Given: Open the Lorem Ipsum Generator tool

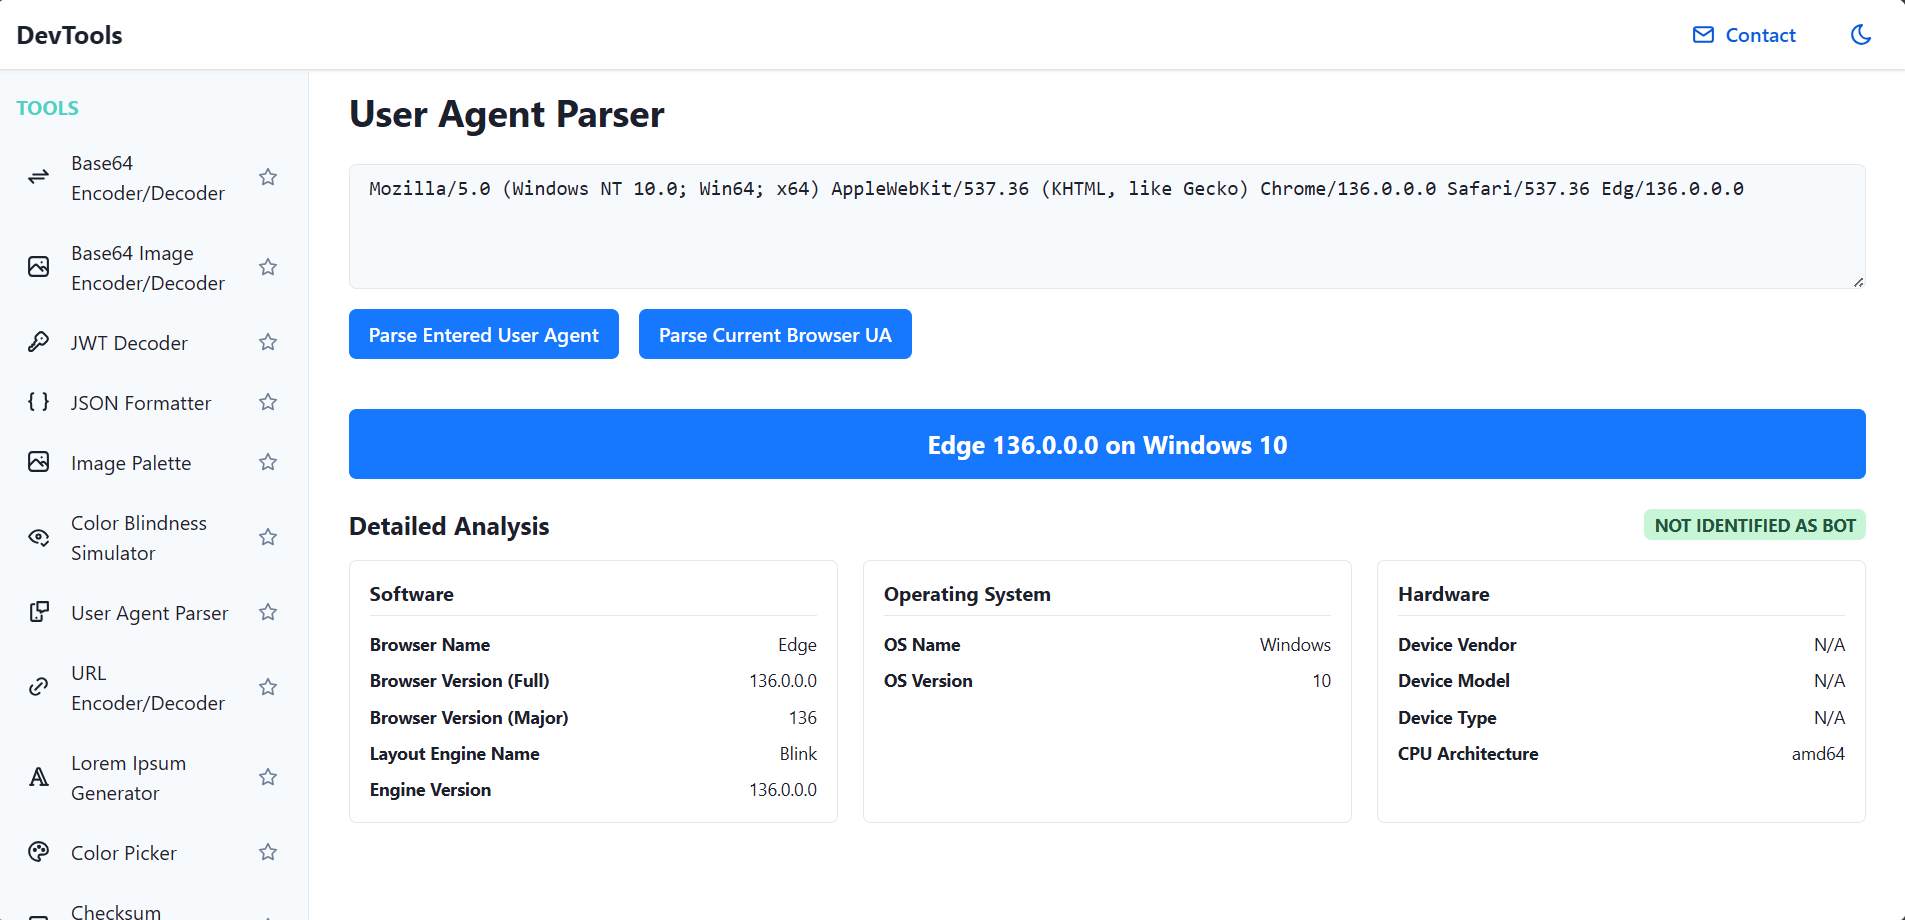Looking at the screenshot, I should tap(128, 778).
